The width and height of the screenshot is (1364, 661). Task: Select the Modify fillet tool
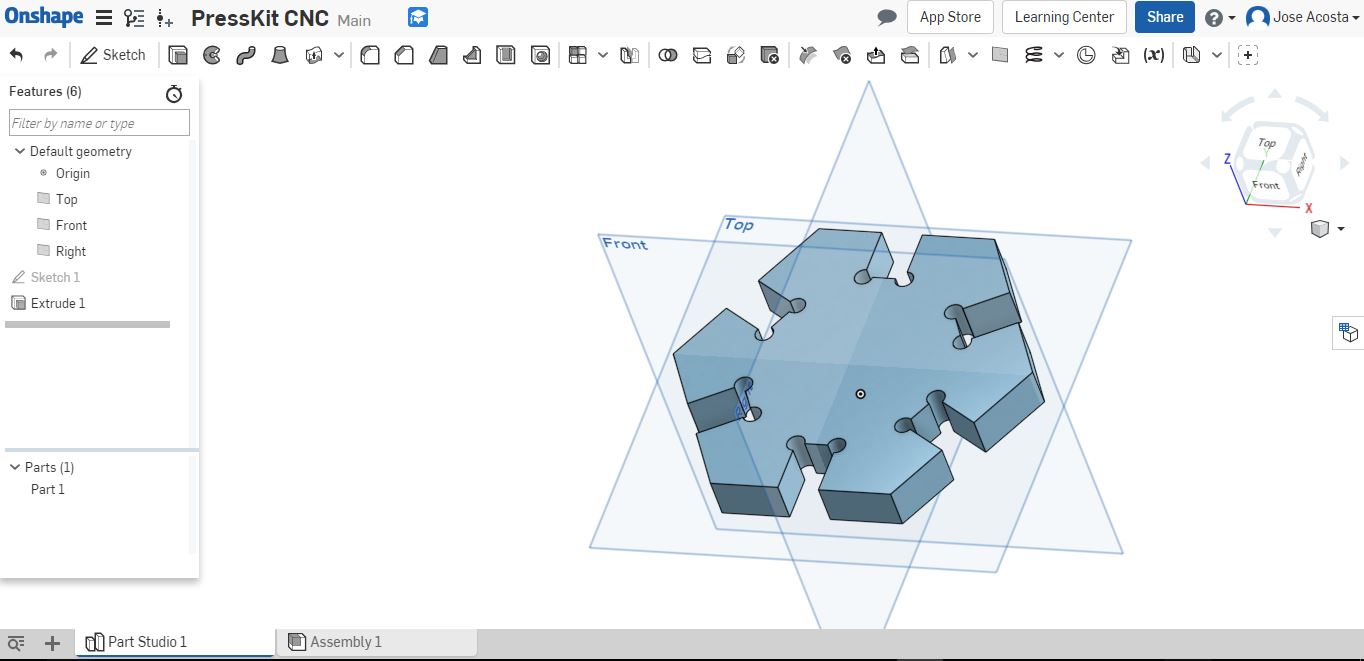click(808, 55)
